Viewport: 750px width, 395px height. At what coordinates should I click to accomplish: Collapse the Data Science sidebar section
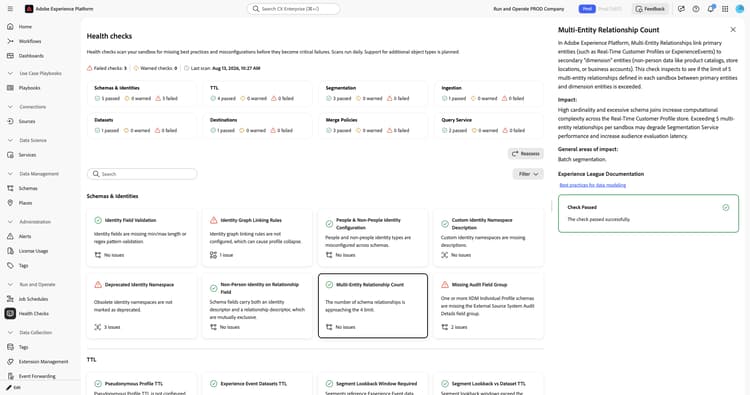[11, 140]
